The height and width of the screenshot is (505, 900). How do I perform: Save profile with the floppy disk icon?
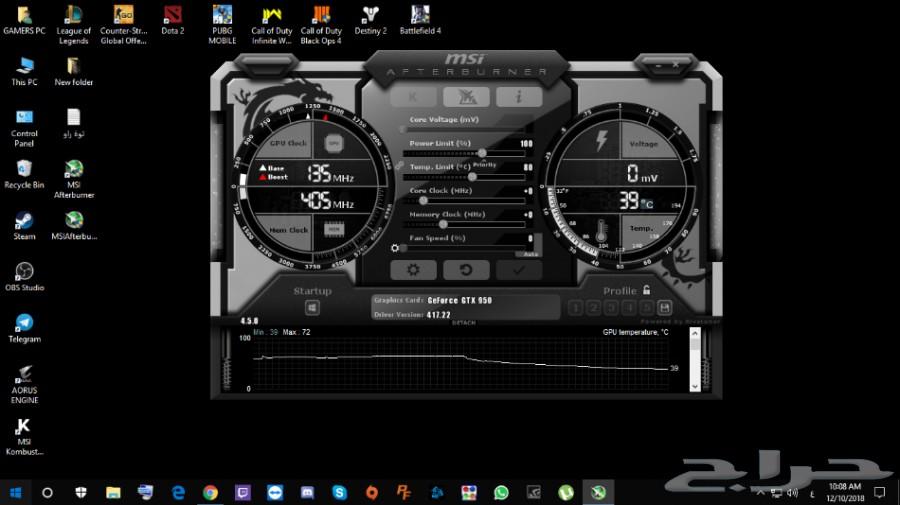click(x=665, y=308)
